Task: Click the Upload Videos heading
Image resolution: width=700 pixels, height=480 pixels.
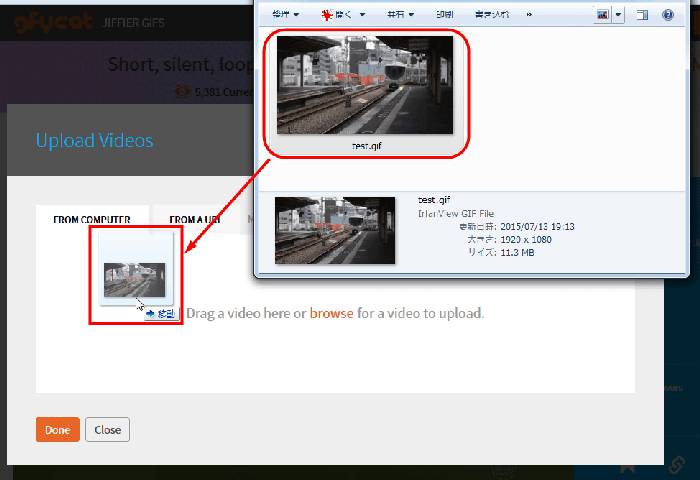Action: (x=95, y=141)
